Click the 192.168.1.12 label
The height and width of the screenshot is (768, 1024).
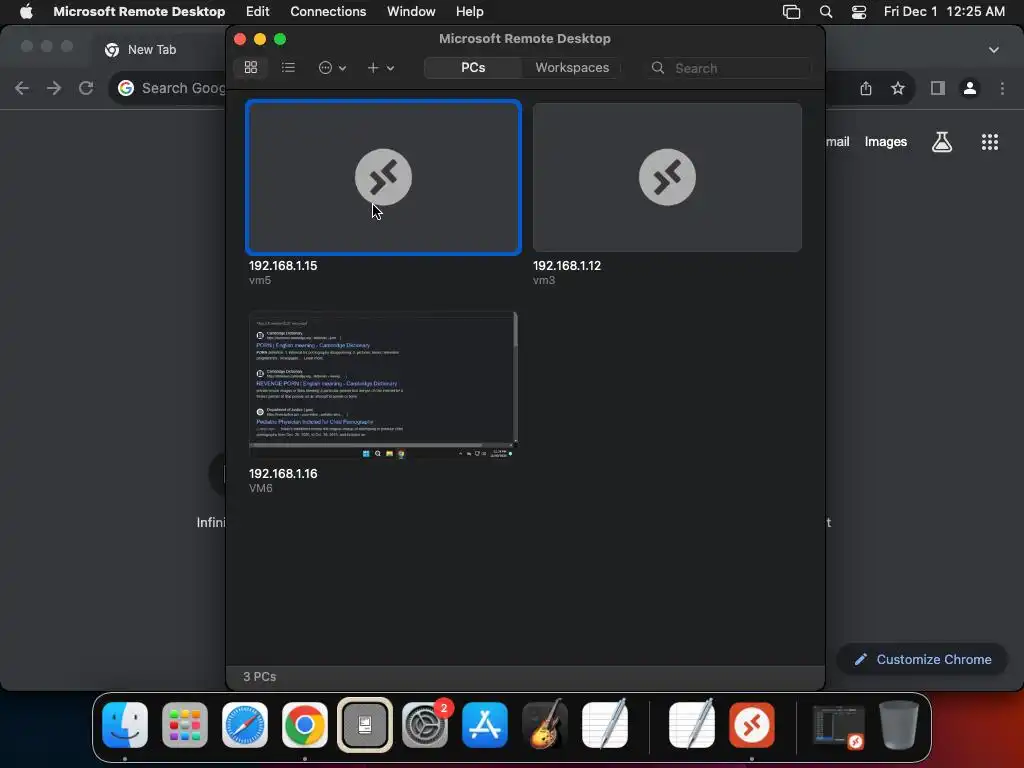tap(567, 266)
